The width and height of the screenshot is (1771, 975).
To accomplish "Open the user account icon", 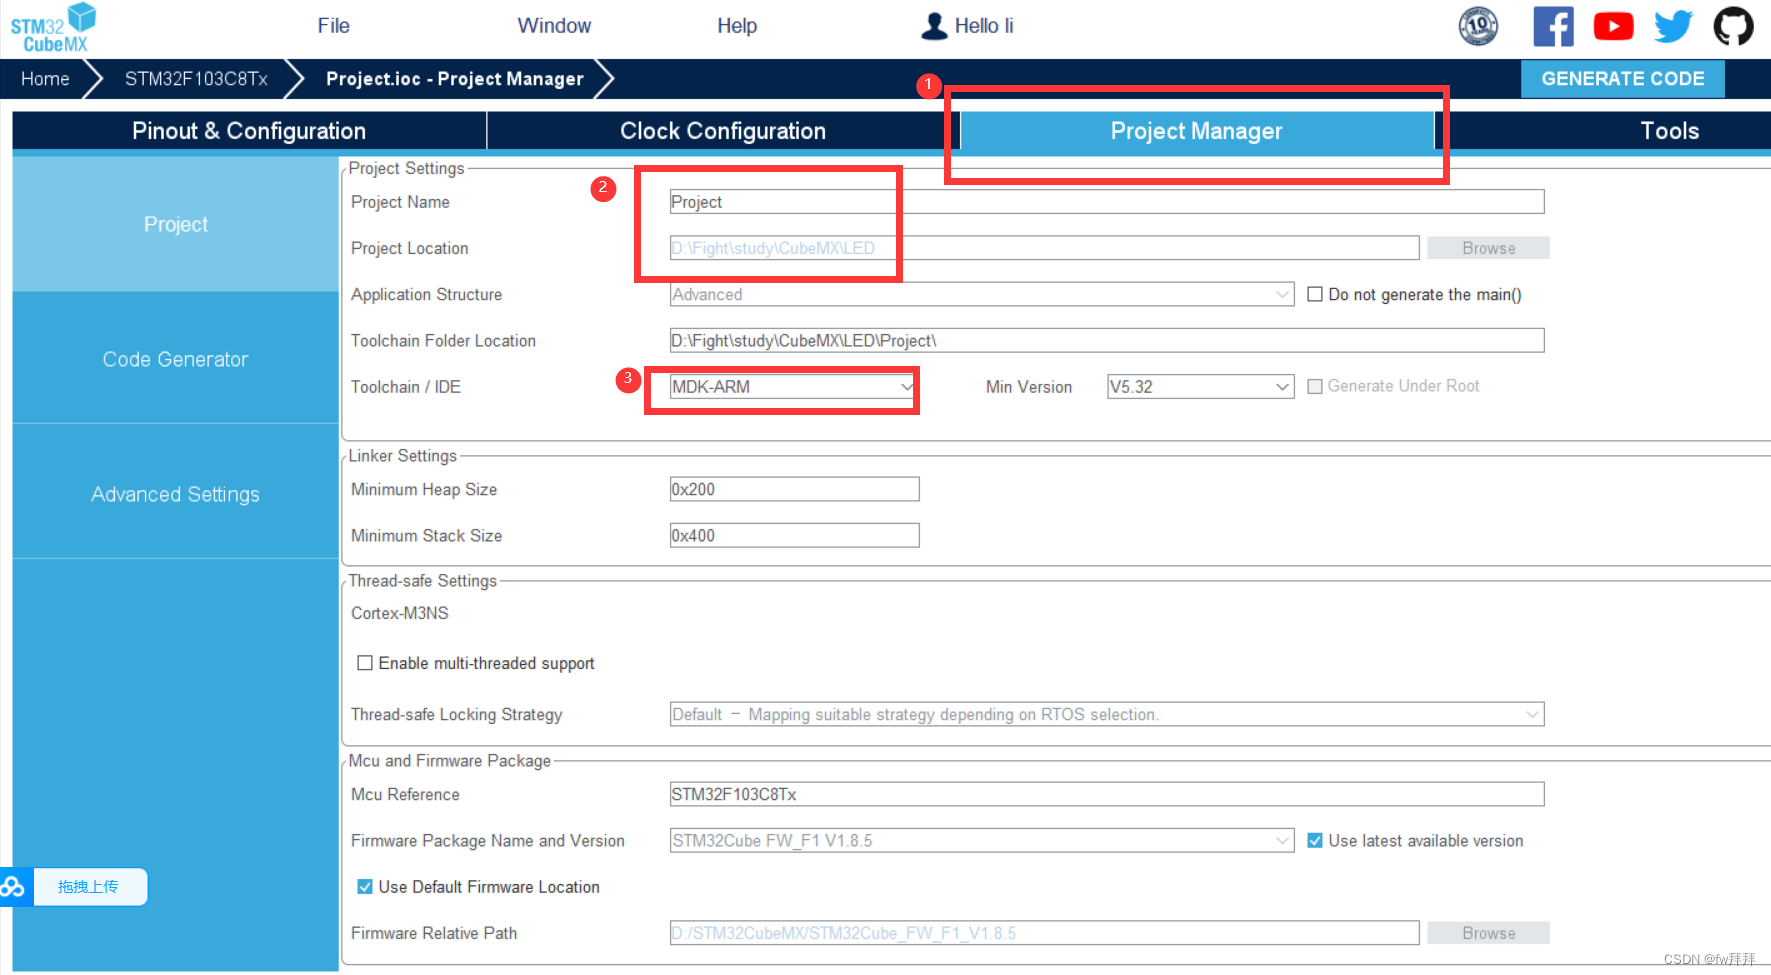I will [x=934, y=26].
